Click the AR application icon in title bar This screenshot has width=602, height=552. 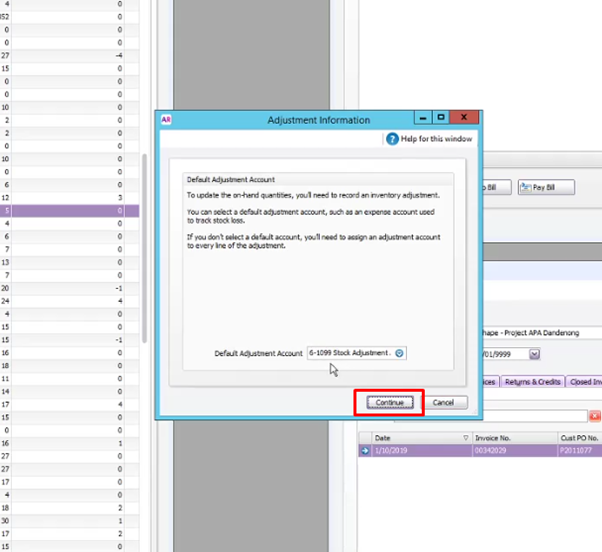pyautogui.click(x=166, y=120)
